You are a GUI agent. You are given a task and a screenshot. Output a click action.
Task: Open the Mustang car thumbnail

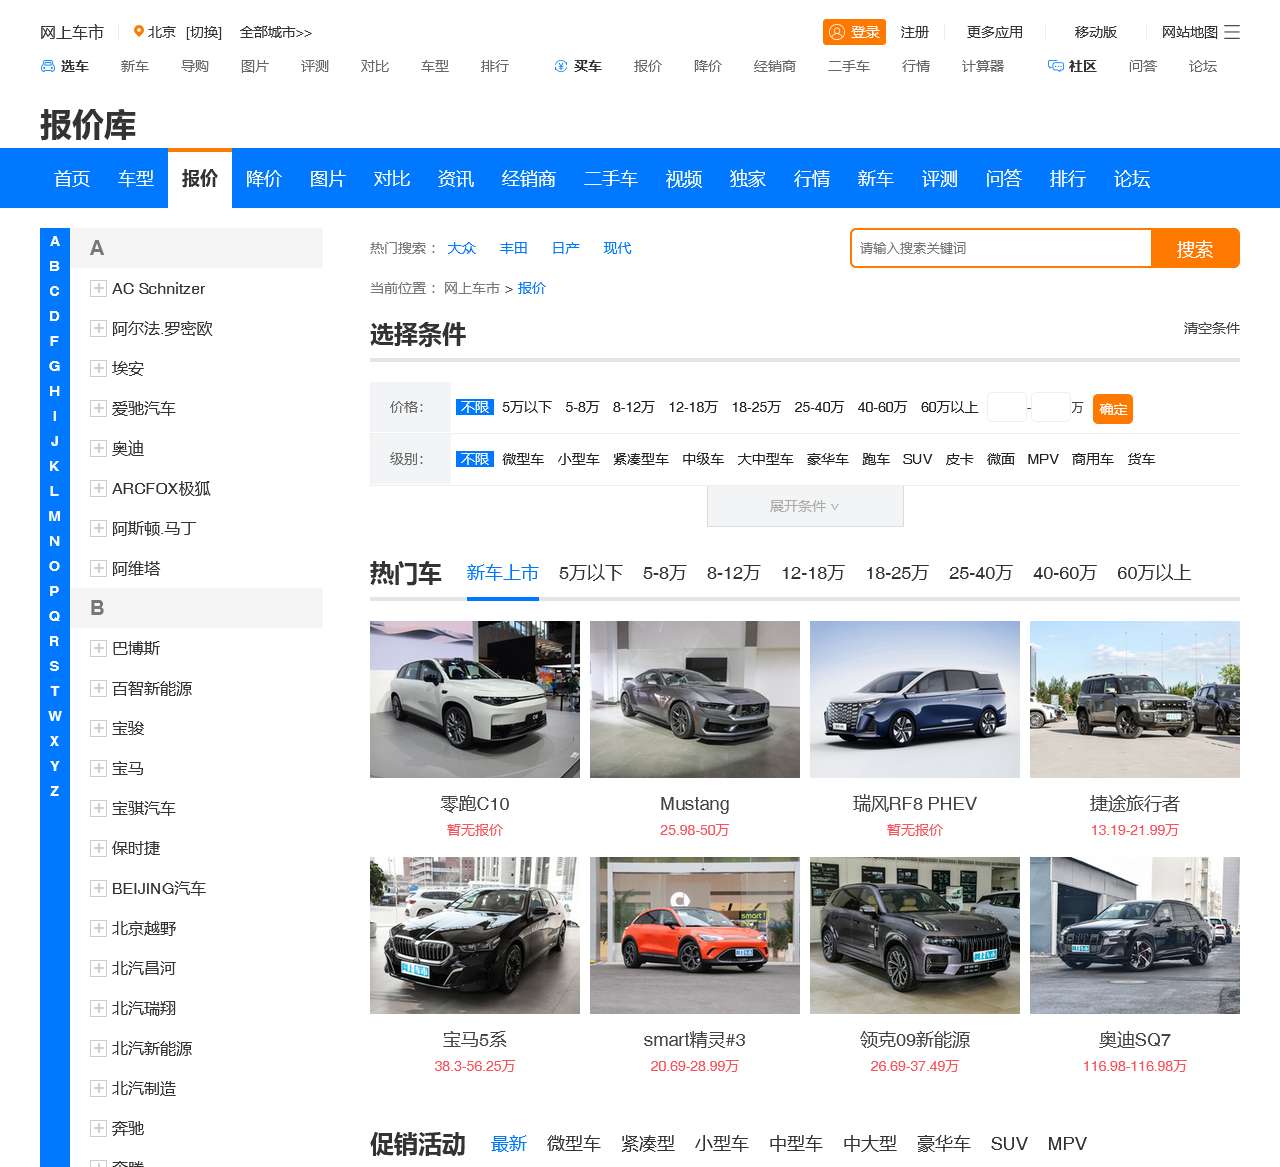(695, 699)
